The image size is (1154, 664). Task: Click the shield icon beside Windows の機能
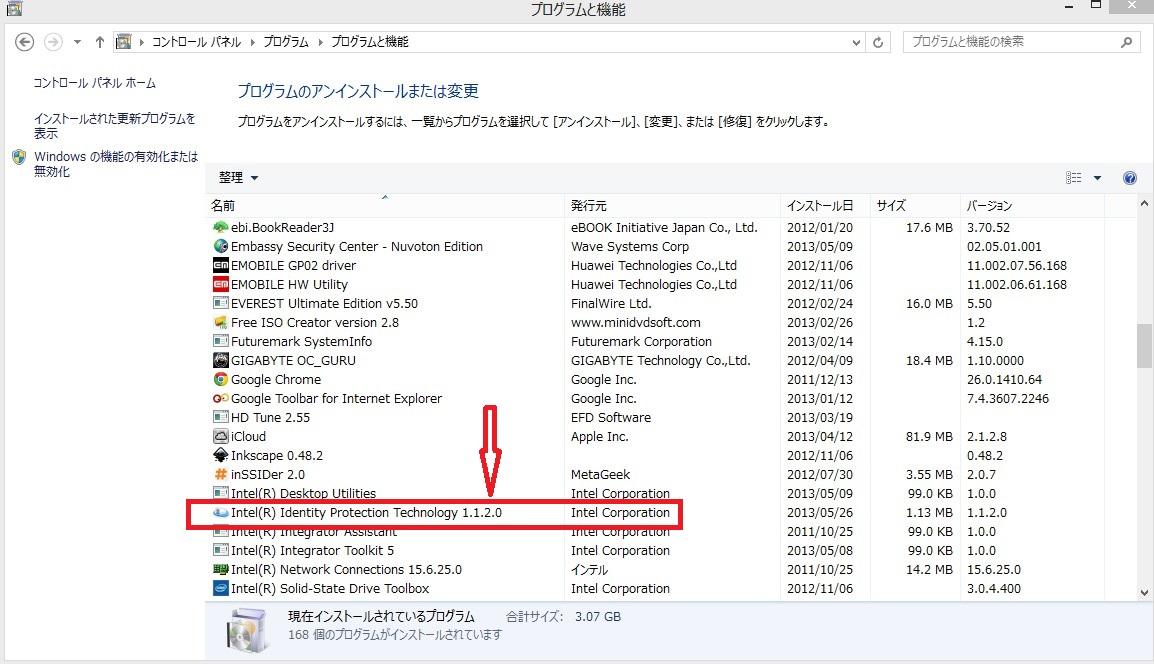tap(20, 157)
